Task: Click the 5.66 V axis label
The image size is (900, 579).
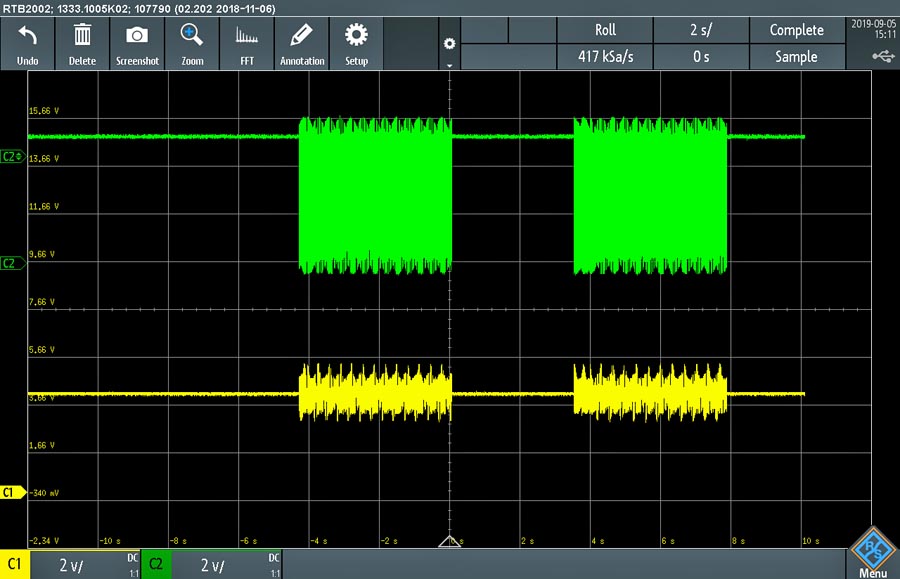Action: click(x=42, y=349)
